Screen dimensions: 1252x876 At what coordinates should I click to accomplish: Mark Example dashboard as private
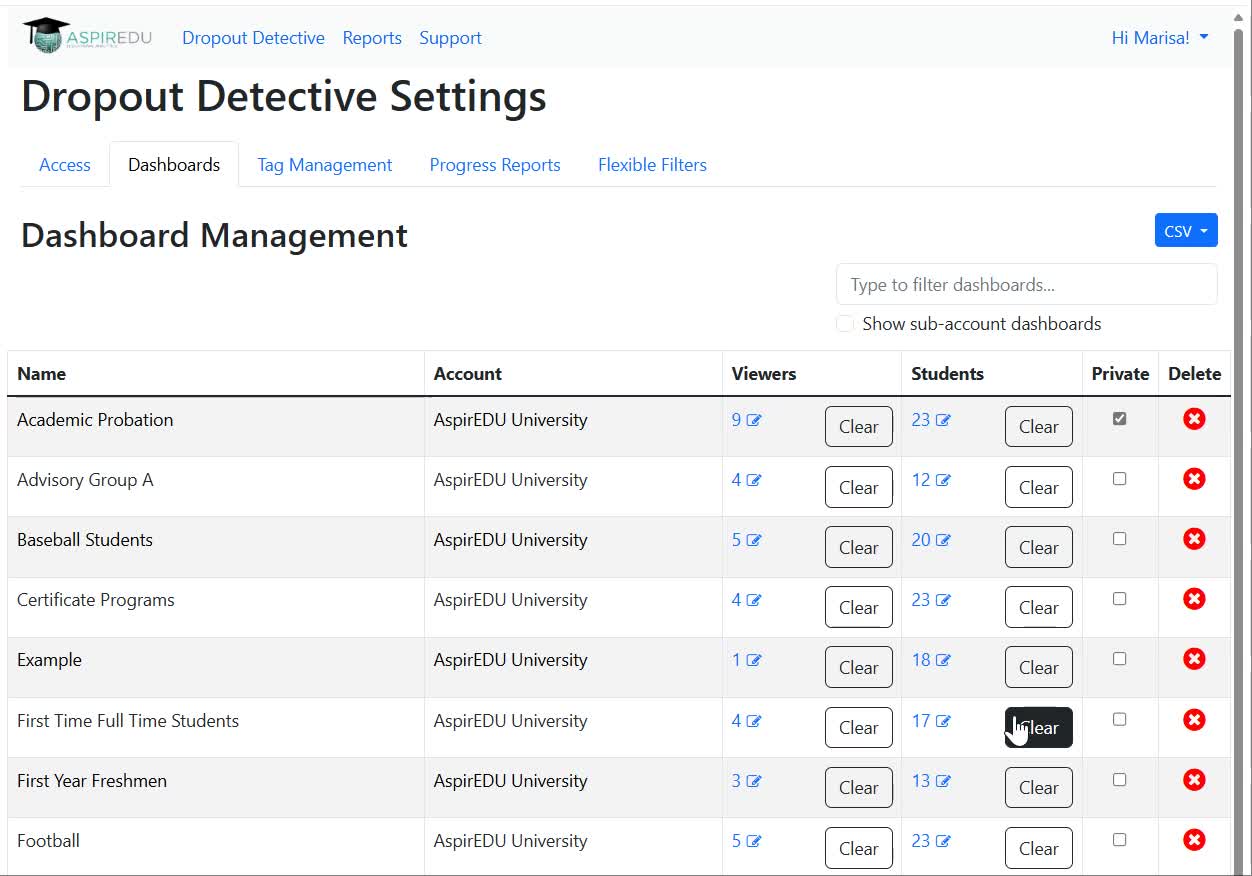pos(1119,659)
